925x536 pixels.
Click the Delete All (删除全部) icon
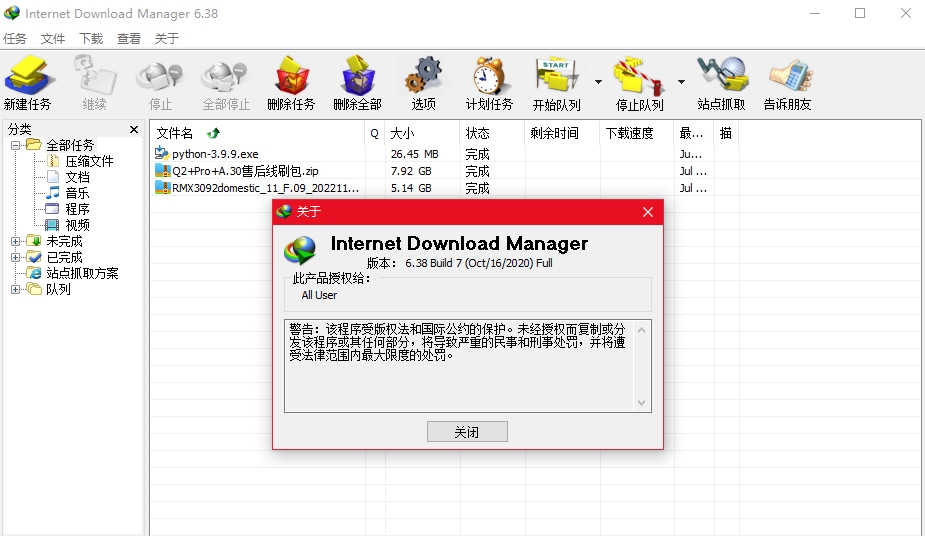[357, 75]
